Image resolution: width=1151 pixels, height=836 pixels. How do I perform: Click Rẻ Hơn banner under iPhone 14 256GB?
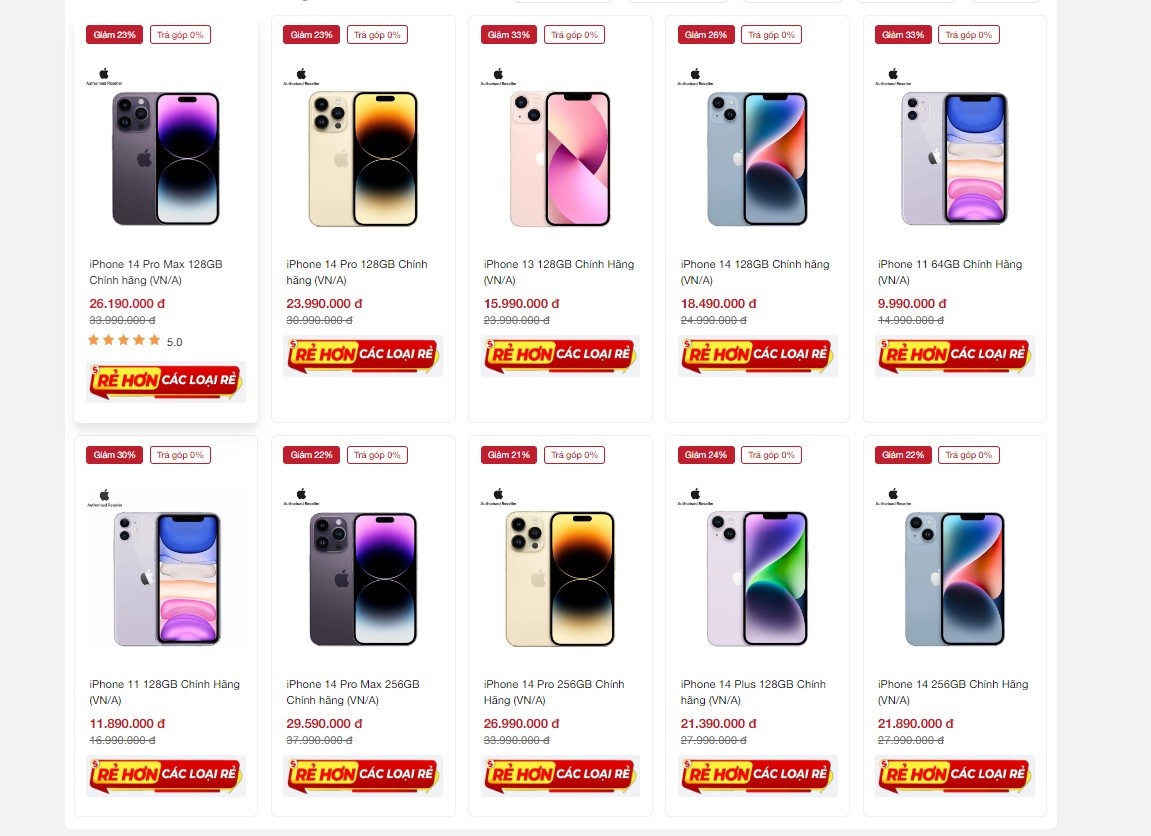pyautogui.click(x=954, y=775)
